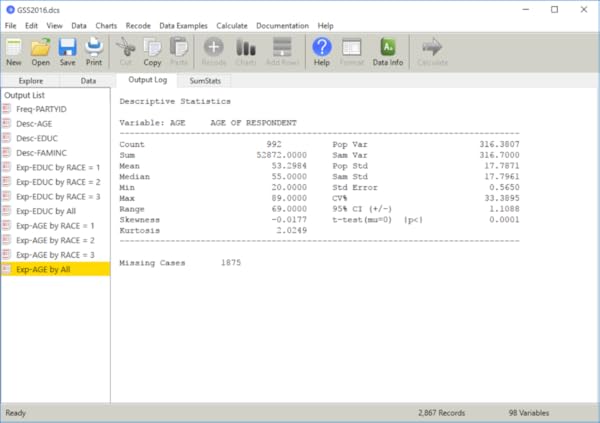Switch to the Data tab

point(88,81)
